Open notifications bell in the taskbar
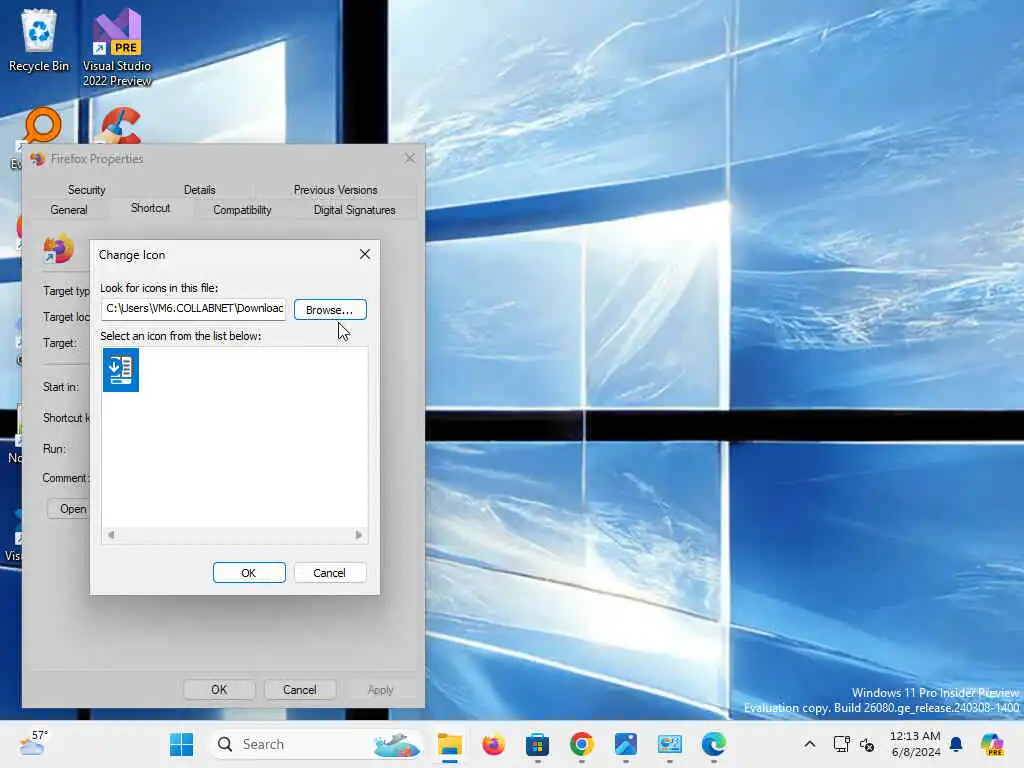The height and width of the screenshot is (768, 1024). pos(956,744)
